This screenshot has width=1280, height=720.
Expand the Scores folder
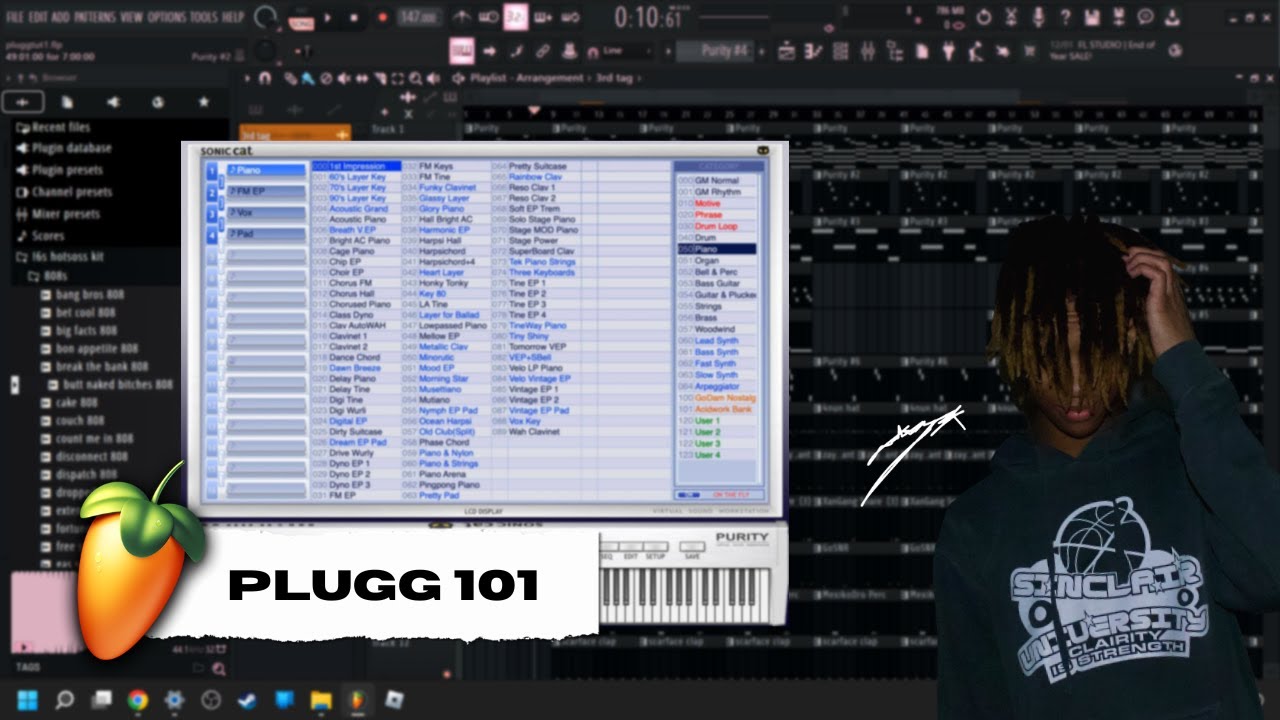40,236
